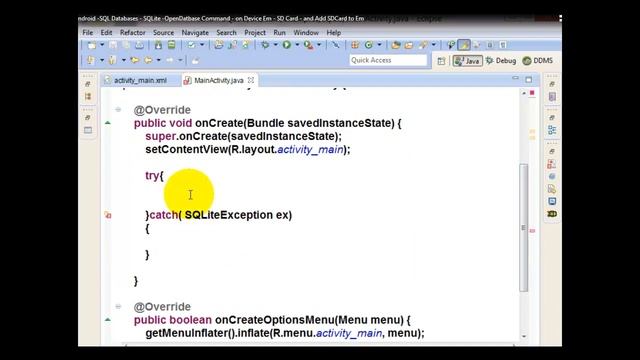Open the Refactor menu
640x360 pixels.
tap(132, 32)
